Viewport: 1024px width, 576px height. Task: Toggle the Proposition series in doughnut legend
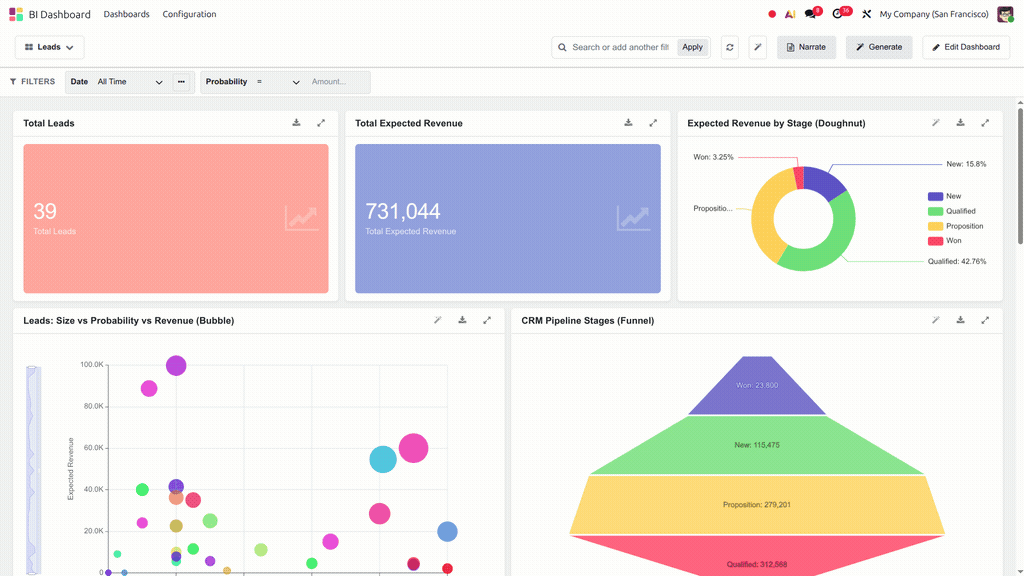tap(955, 226)
